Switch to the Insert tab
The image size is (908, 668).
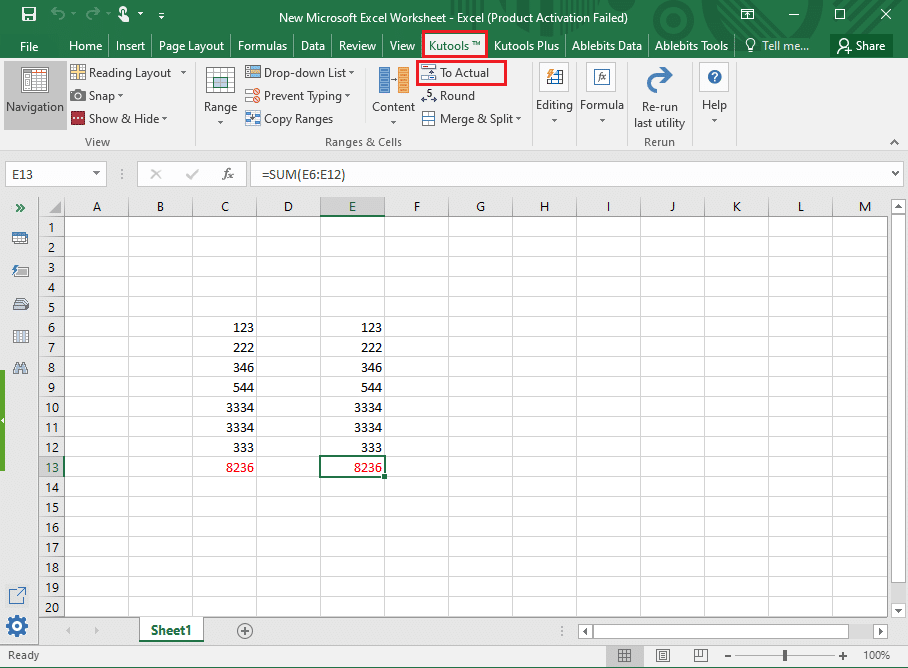coord(130,46)
